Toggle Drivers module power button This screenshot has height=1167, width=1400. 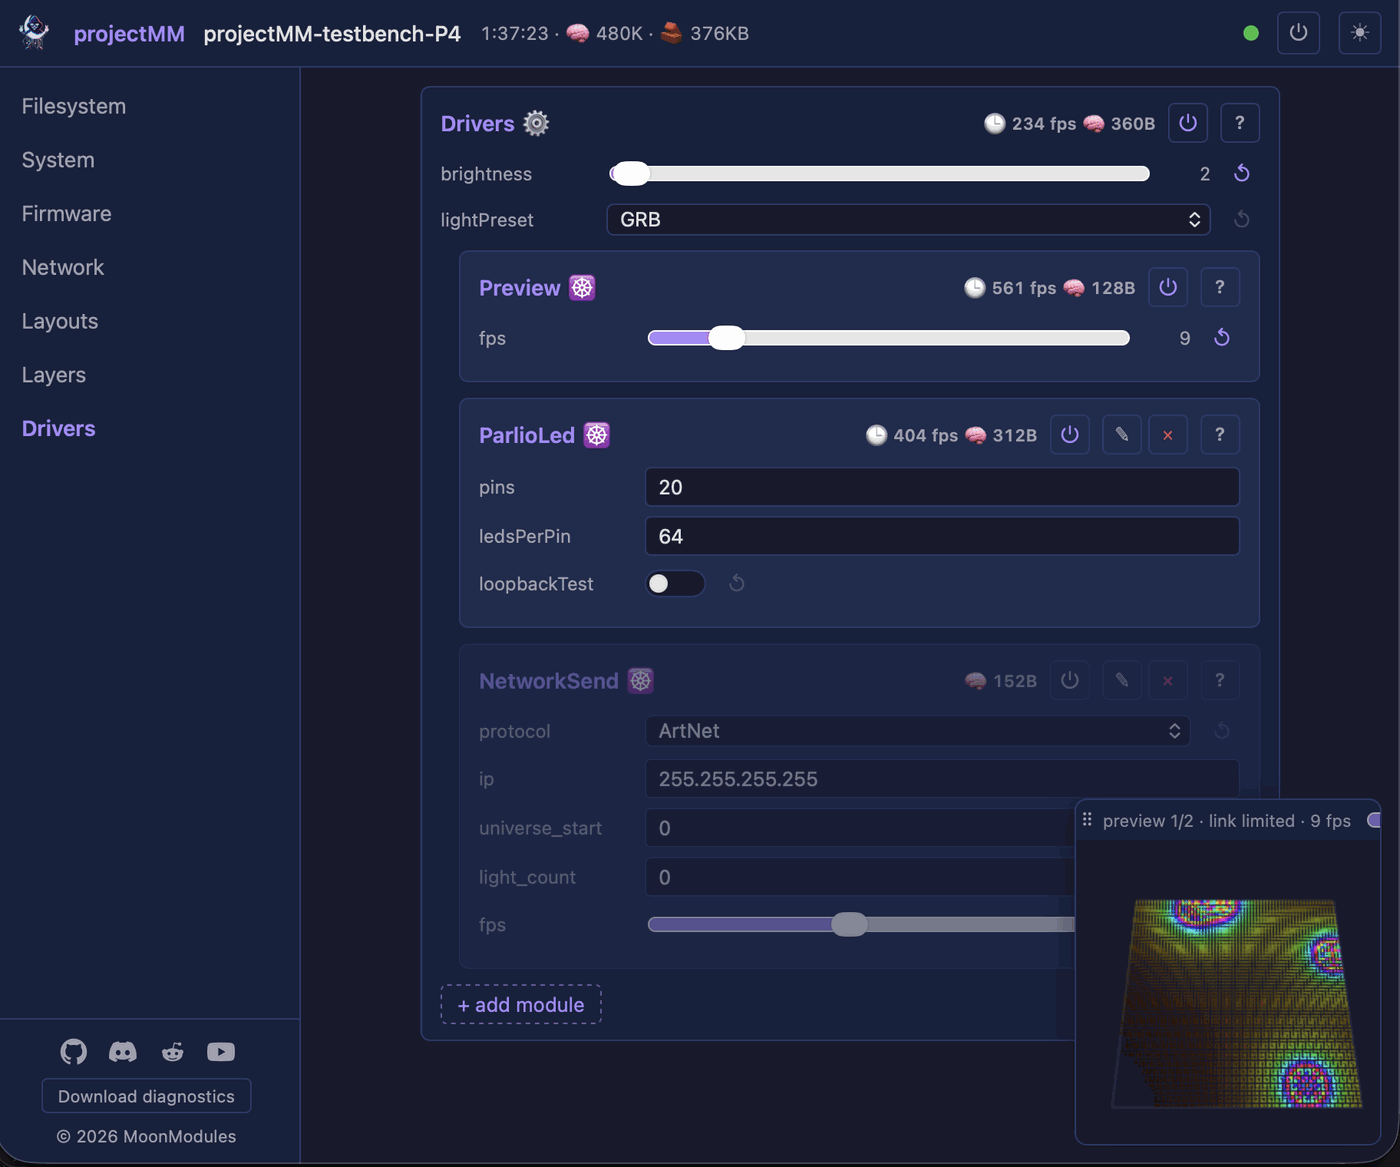1188,123
